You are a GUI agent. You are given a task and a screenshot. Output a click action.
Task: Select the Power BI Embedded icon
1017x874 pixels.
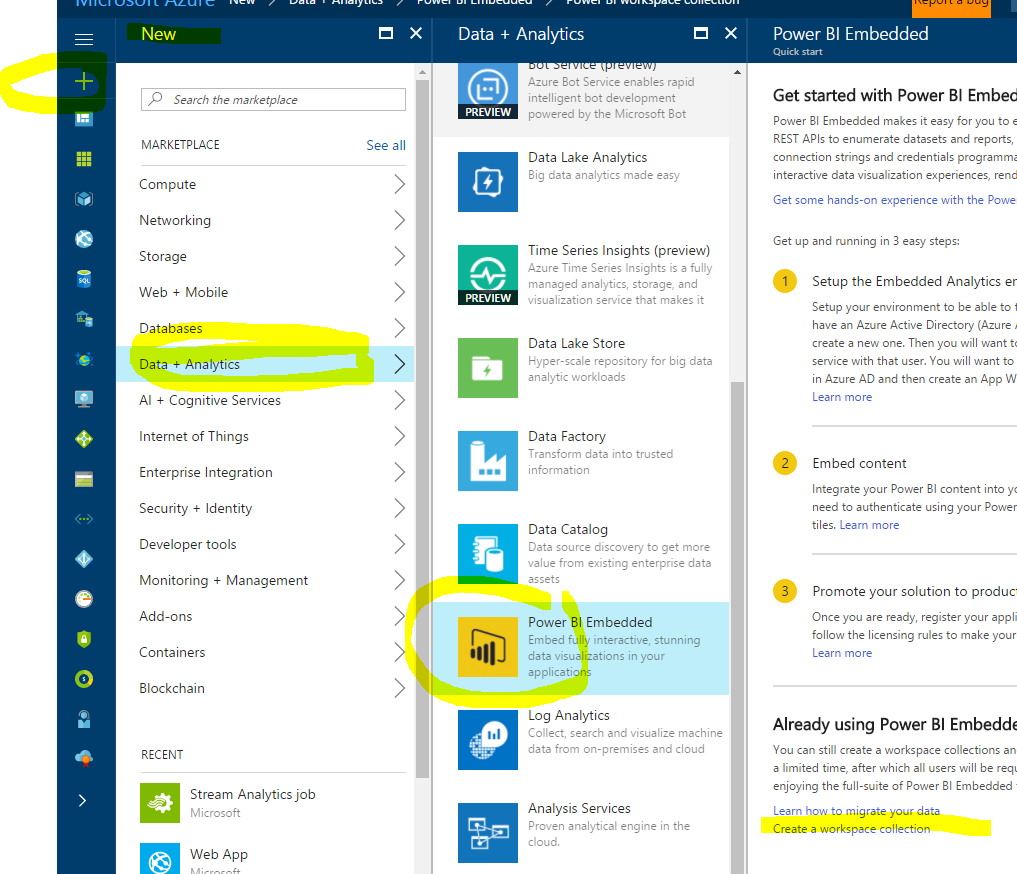488,647
